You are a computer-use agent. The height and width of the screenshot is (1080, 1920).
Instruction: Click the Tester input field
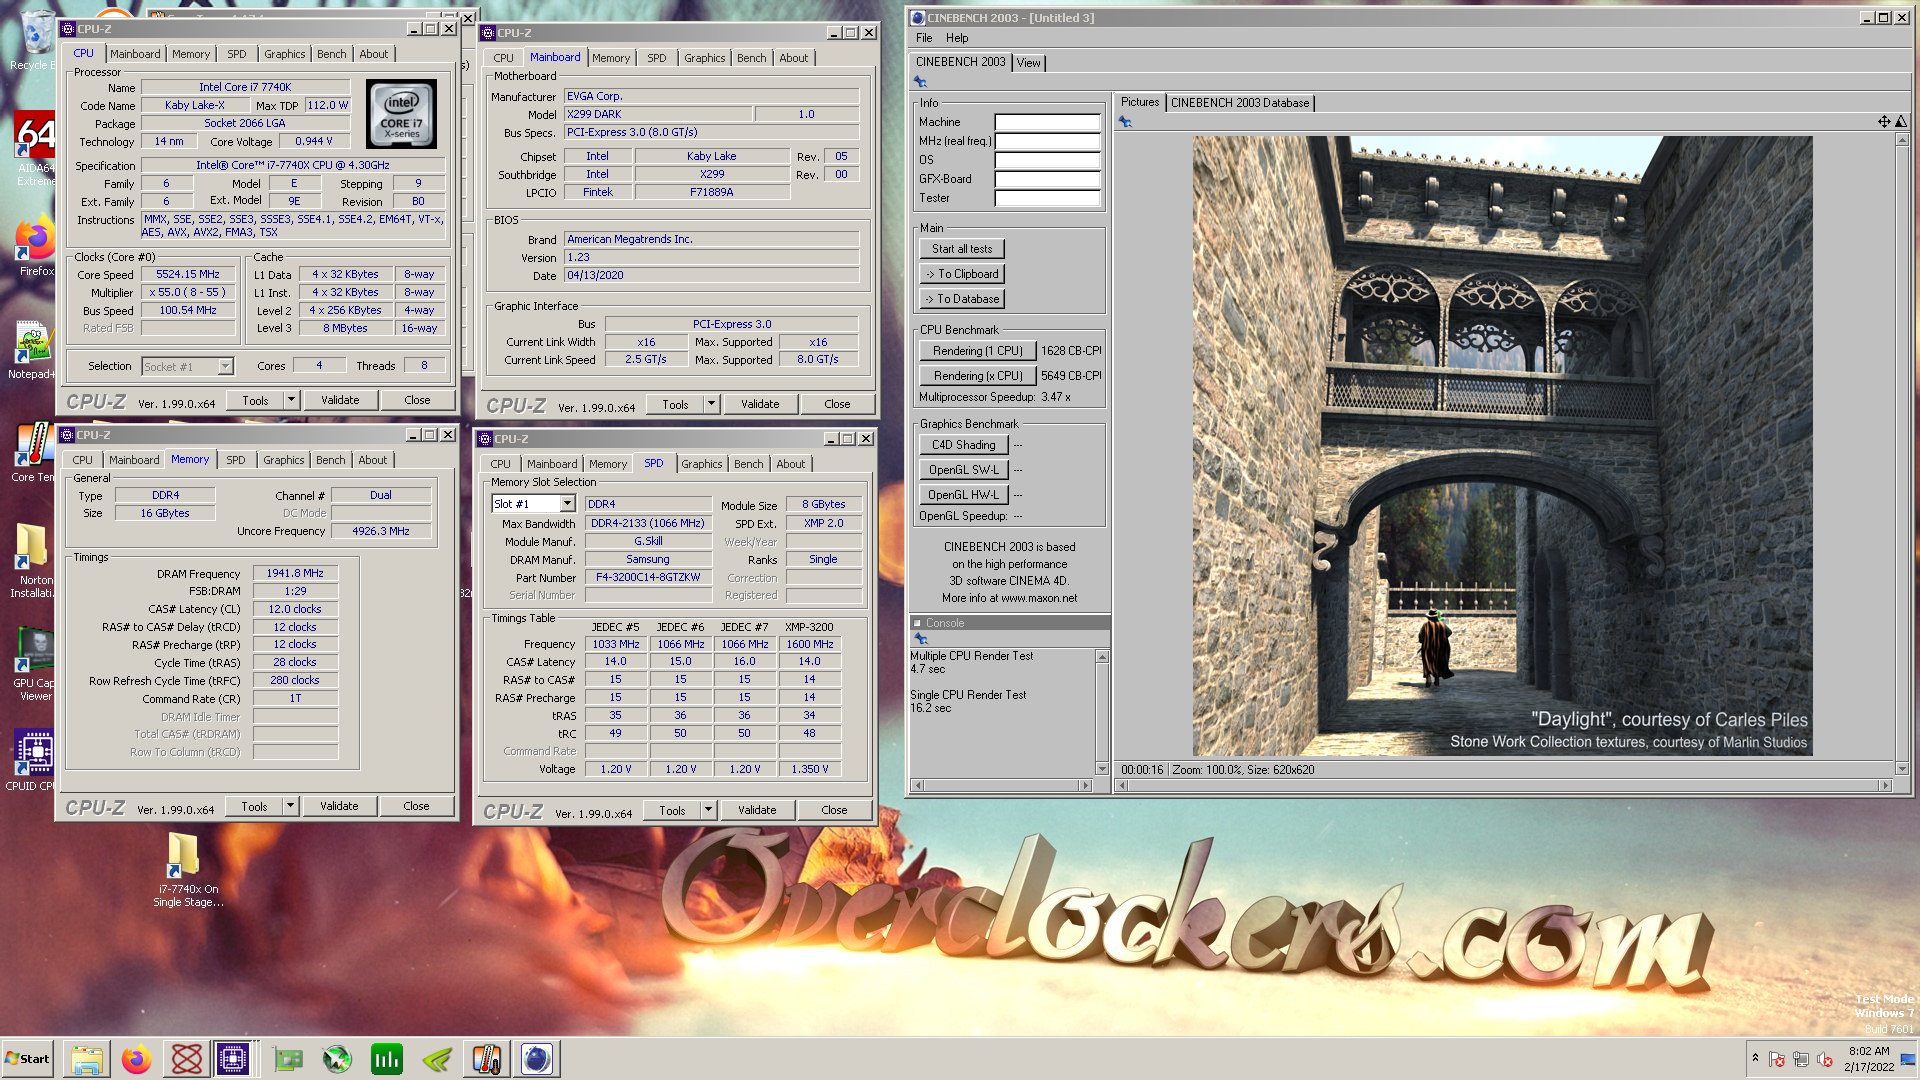[x=1047, y=198]
